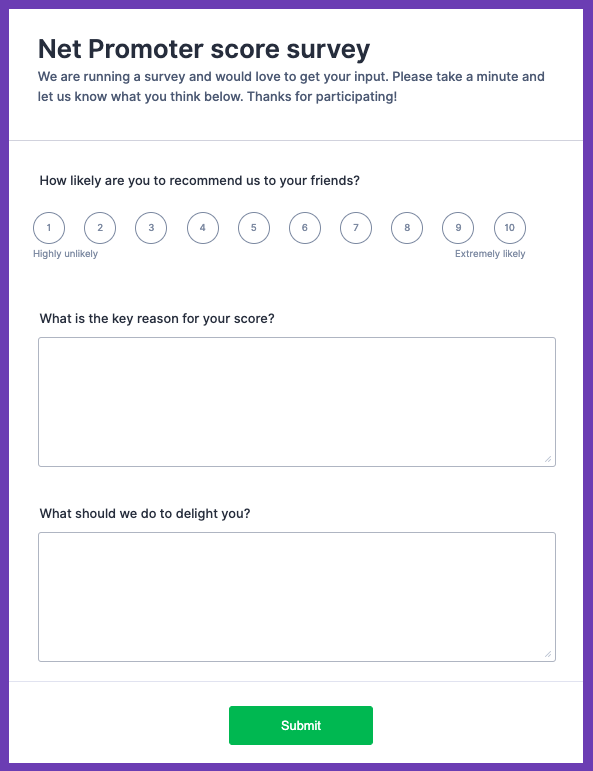593x771 pixels.
Task: Choose rating 8 on the scale
Action: (407, 228)
